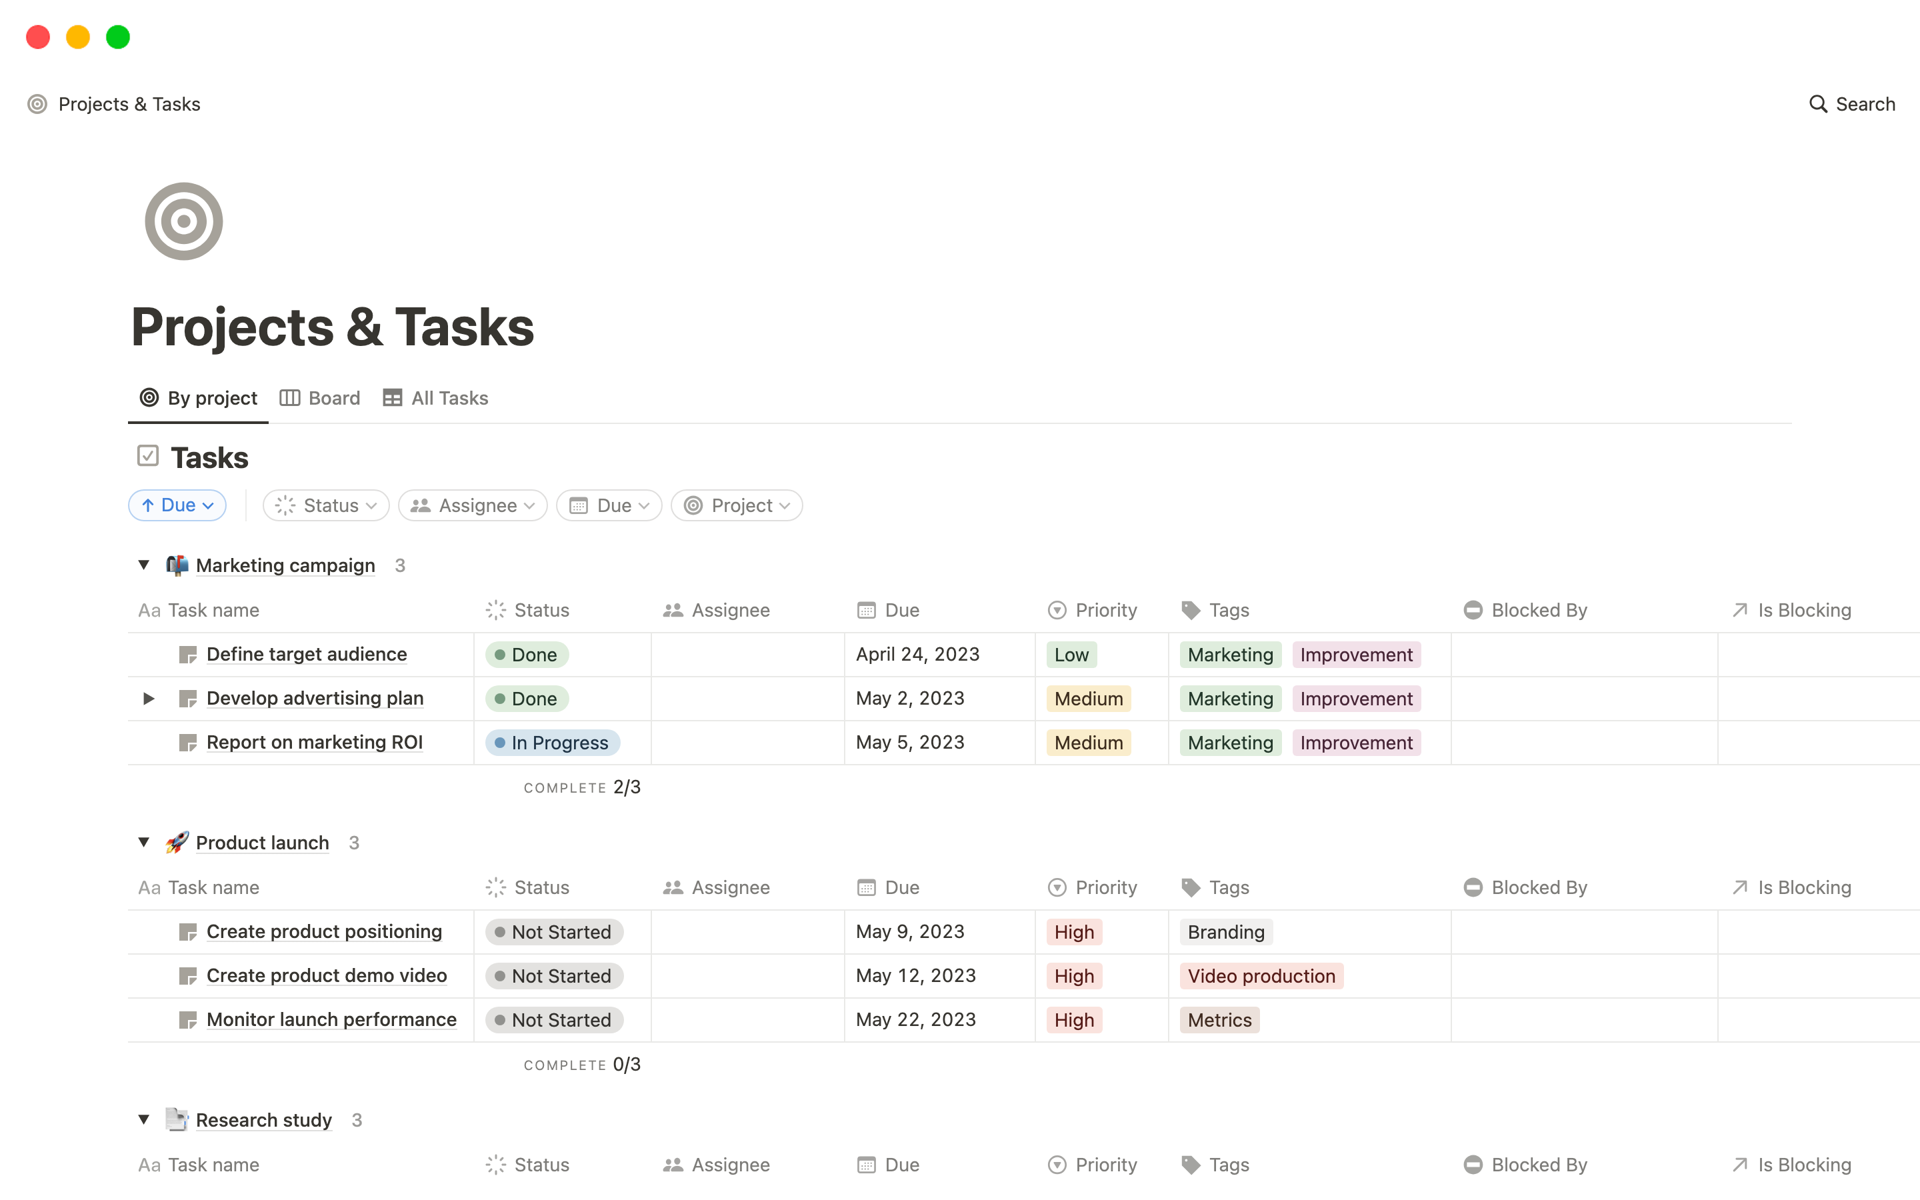Open Search from the top bar
Image resolution: width=1920 pixels, height=1200 pixels.
[x=1851, y=104]
